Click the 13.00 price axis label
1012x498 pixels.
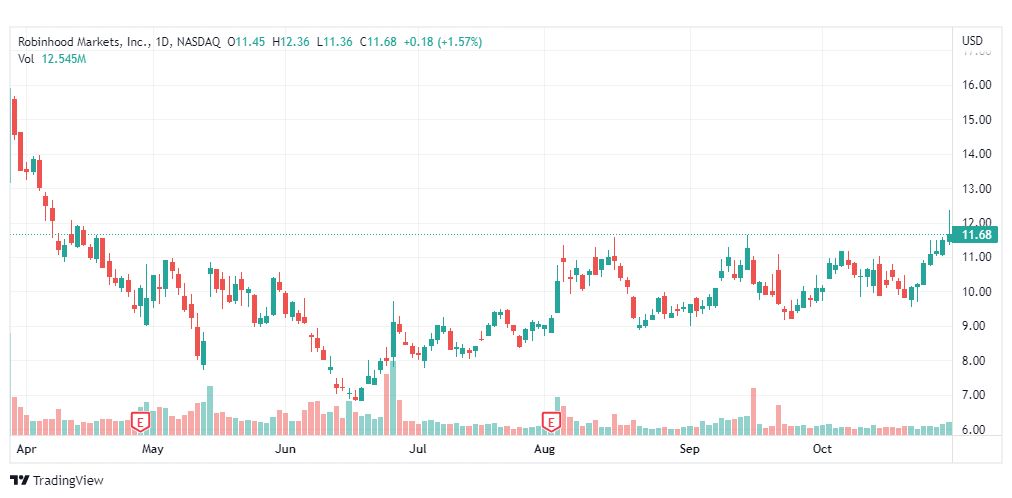(976, 188)
